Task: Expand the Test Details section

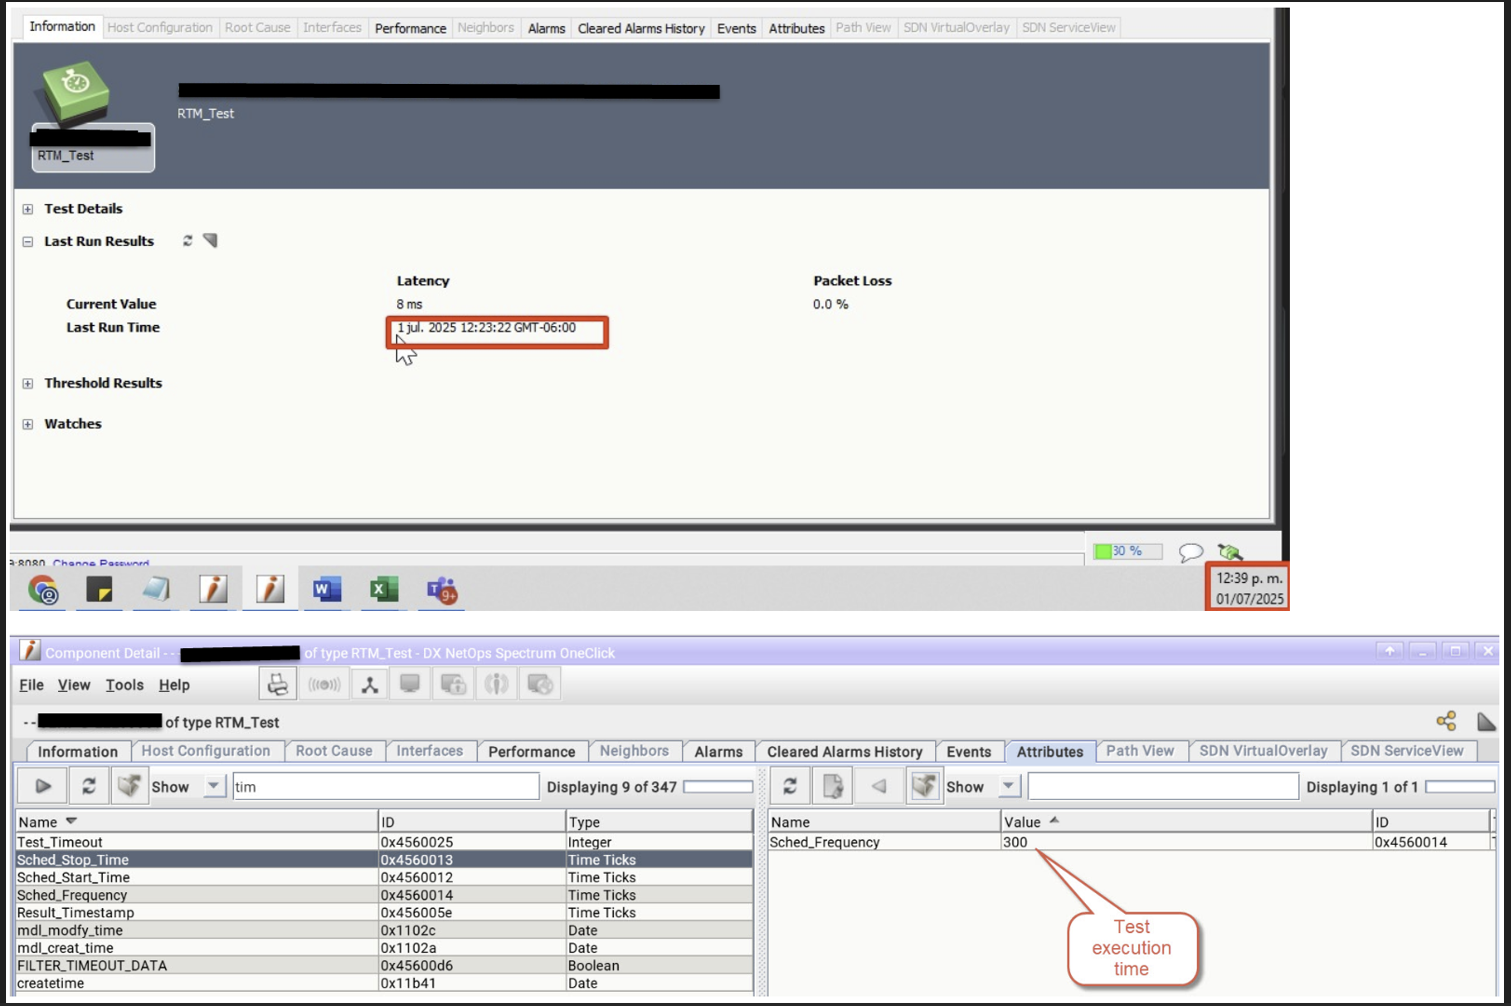Action: (x=28, y=209)
